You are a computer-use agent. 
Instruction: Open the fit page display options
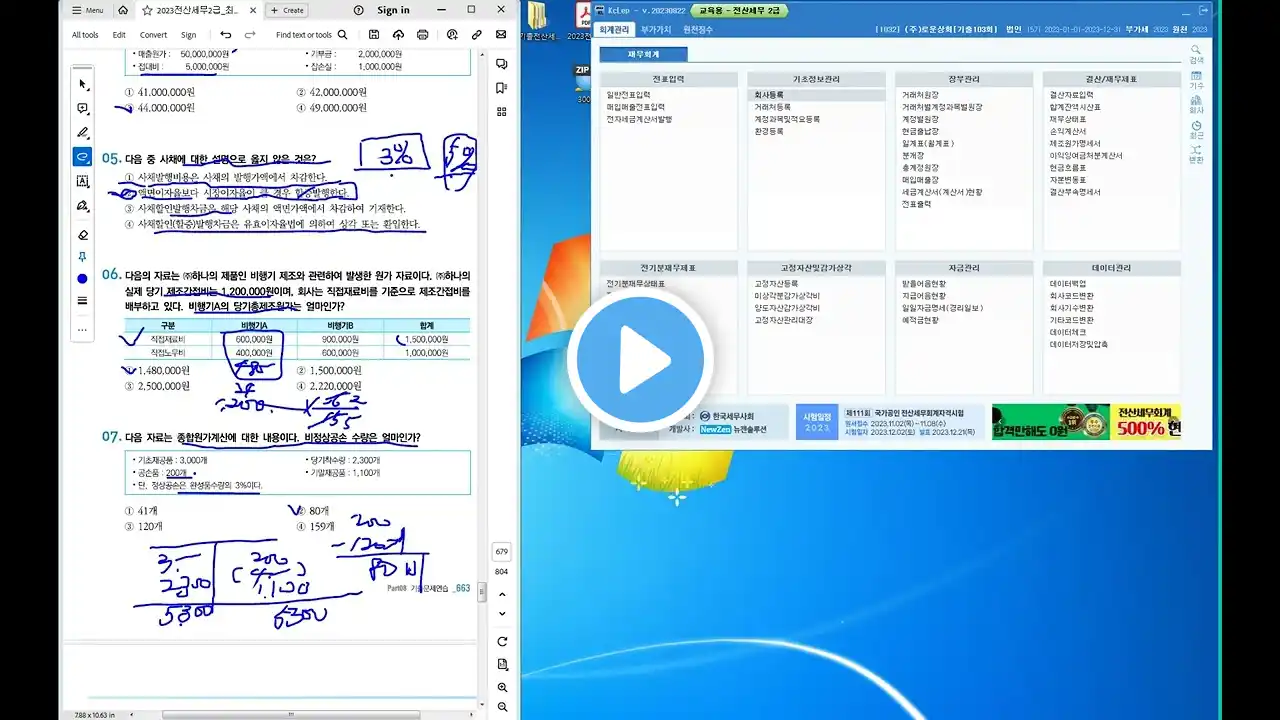coord(502,664)
